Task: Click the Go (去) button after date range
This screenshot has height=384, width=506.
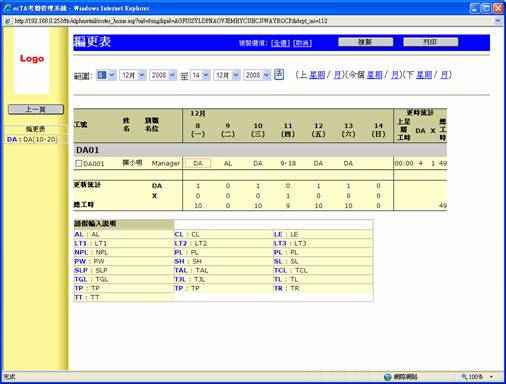Action: (279, 74)
